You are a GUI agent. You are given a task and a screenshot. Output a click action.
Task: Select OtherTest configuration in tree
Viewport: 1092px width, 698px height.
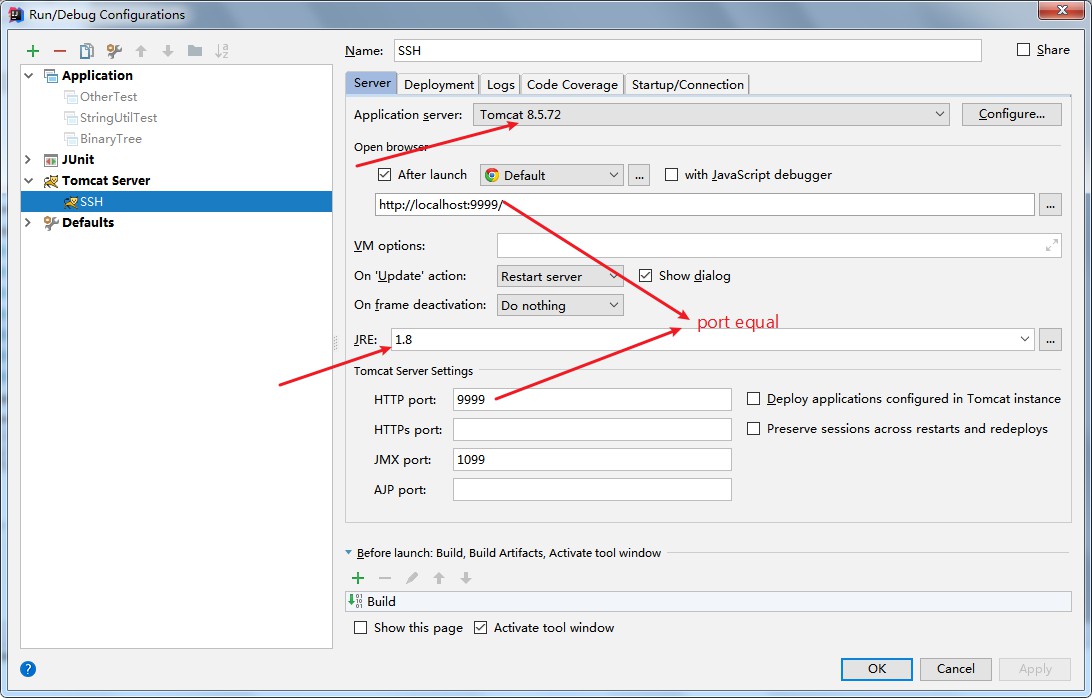(108, 97)
